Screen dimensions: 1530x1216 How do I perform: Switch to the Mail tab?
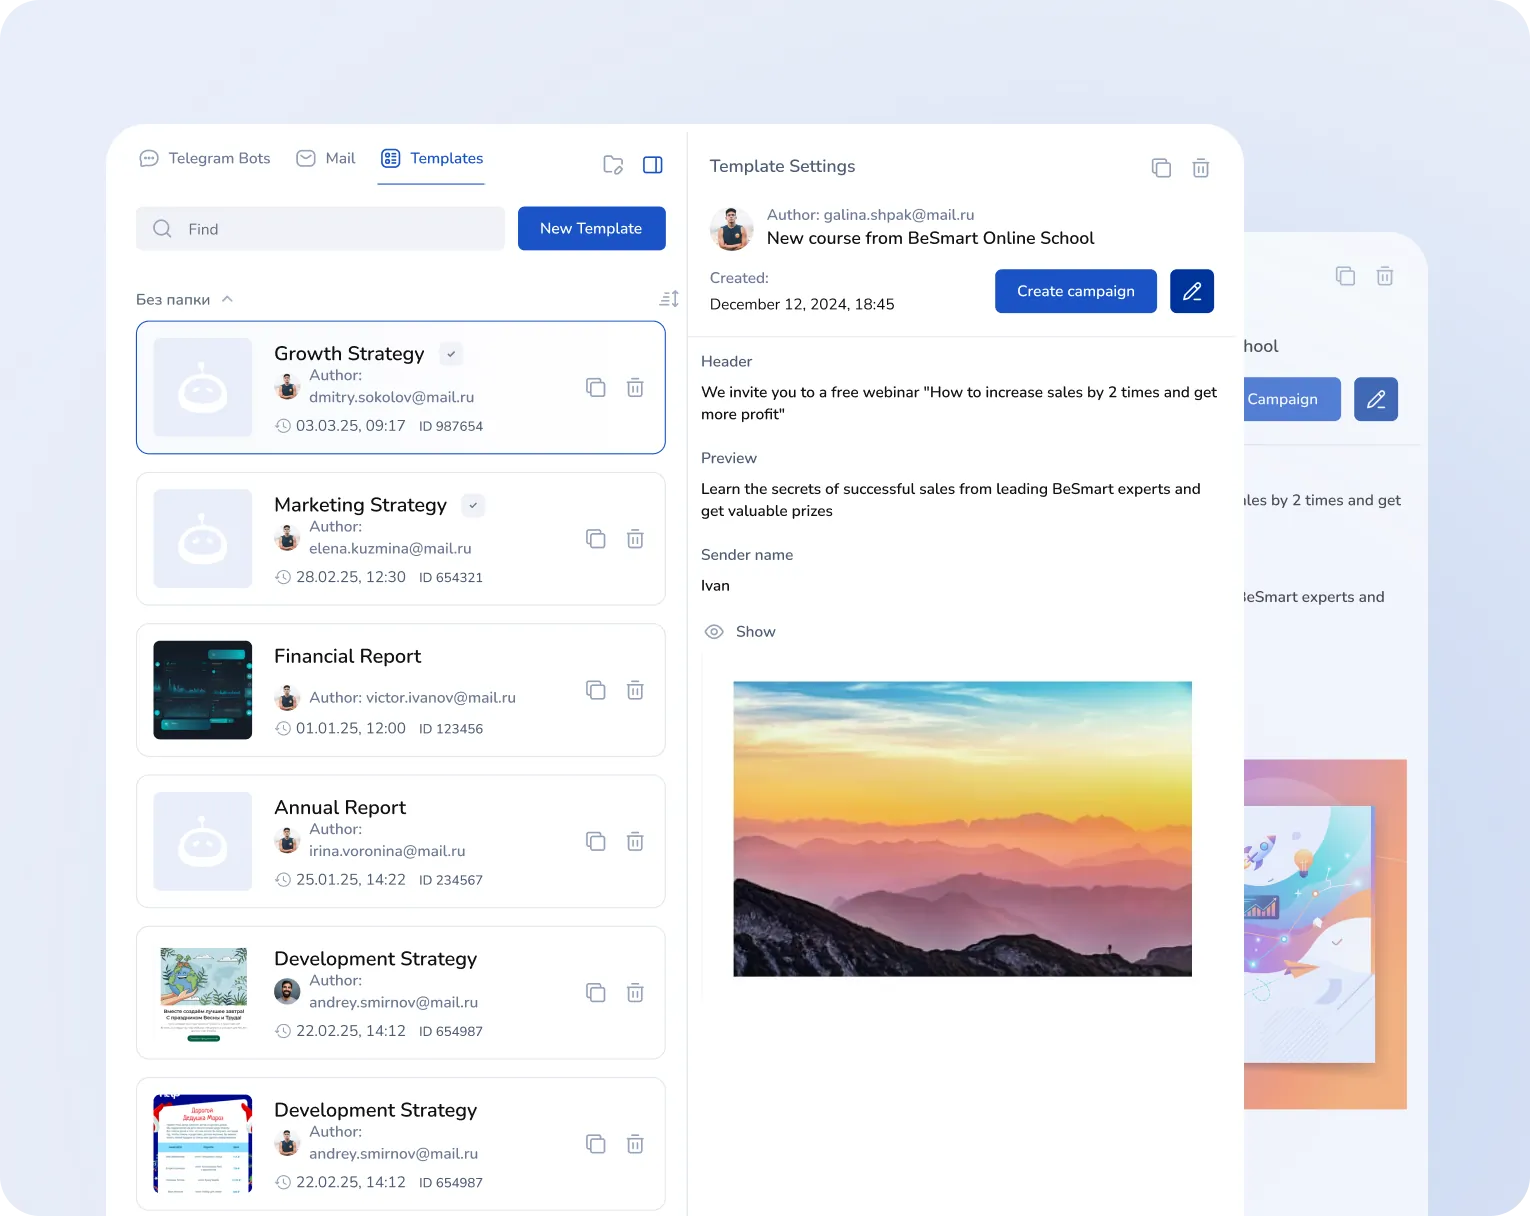coord(325,158)
